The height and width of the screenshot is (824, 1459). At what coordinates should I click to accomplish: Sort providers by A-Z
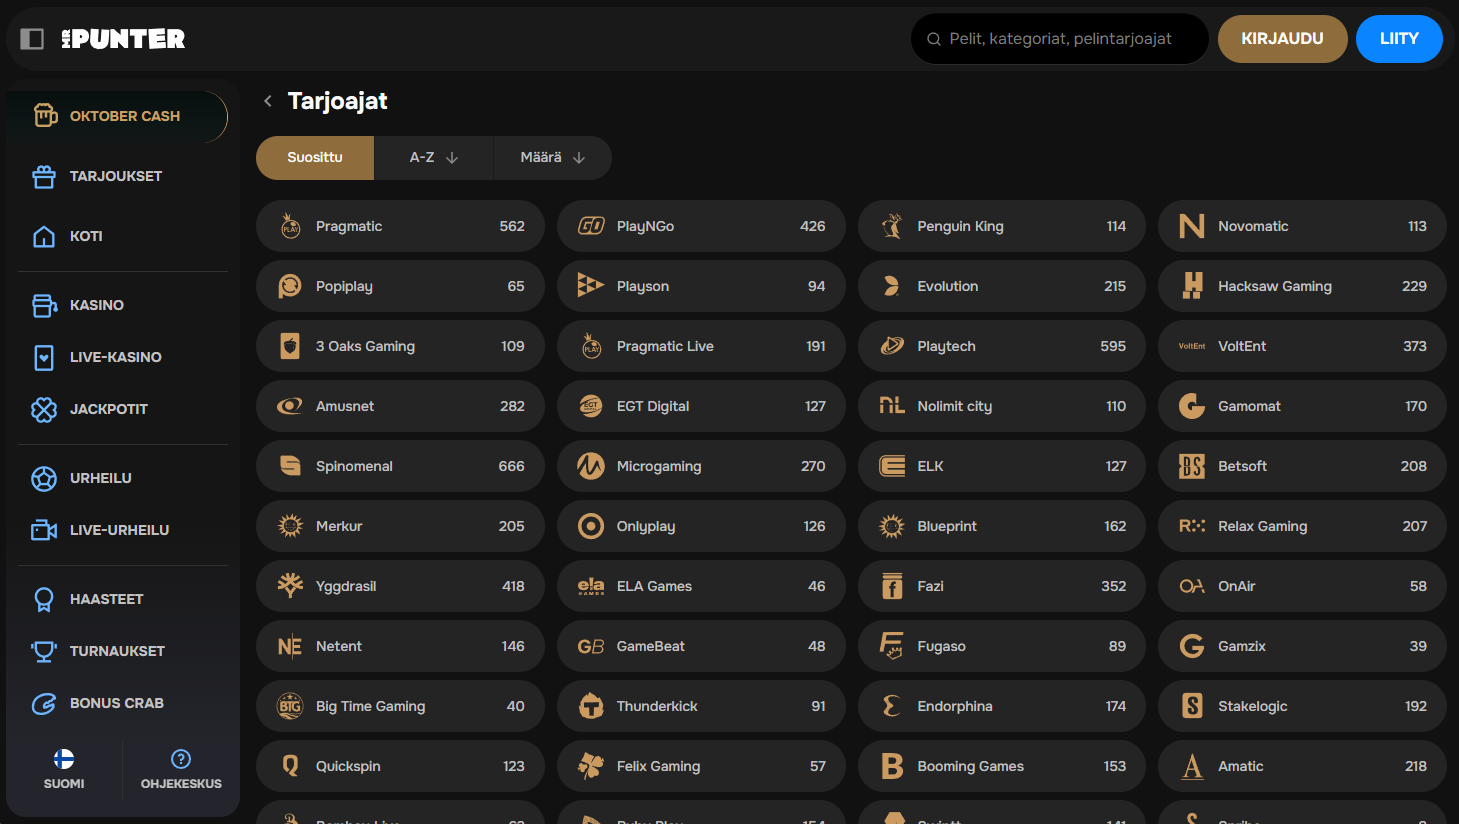[433, 158]
